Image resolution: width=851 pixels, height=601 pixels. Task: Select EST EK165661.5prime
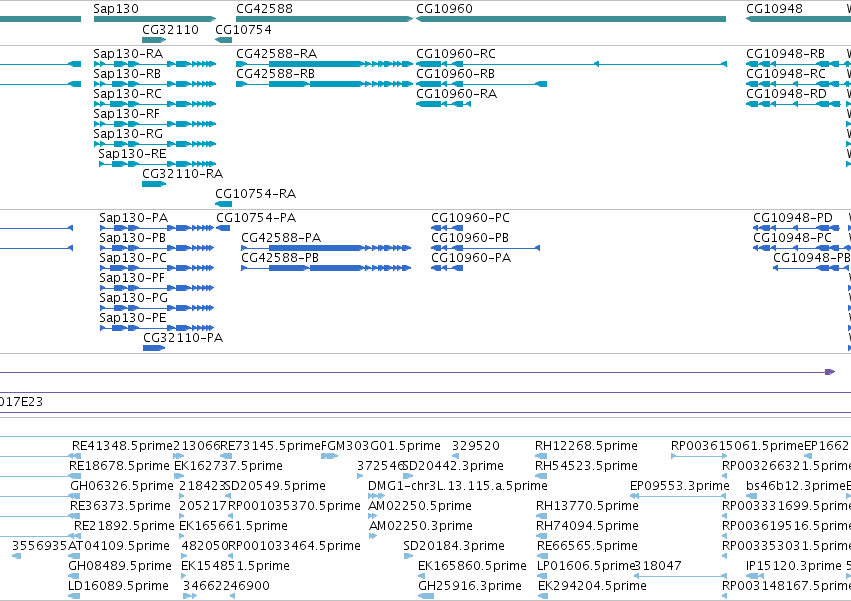(233, 526)
